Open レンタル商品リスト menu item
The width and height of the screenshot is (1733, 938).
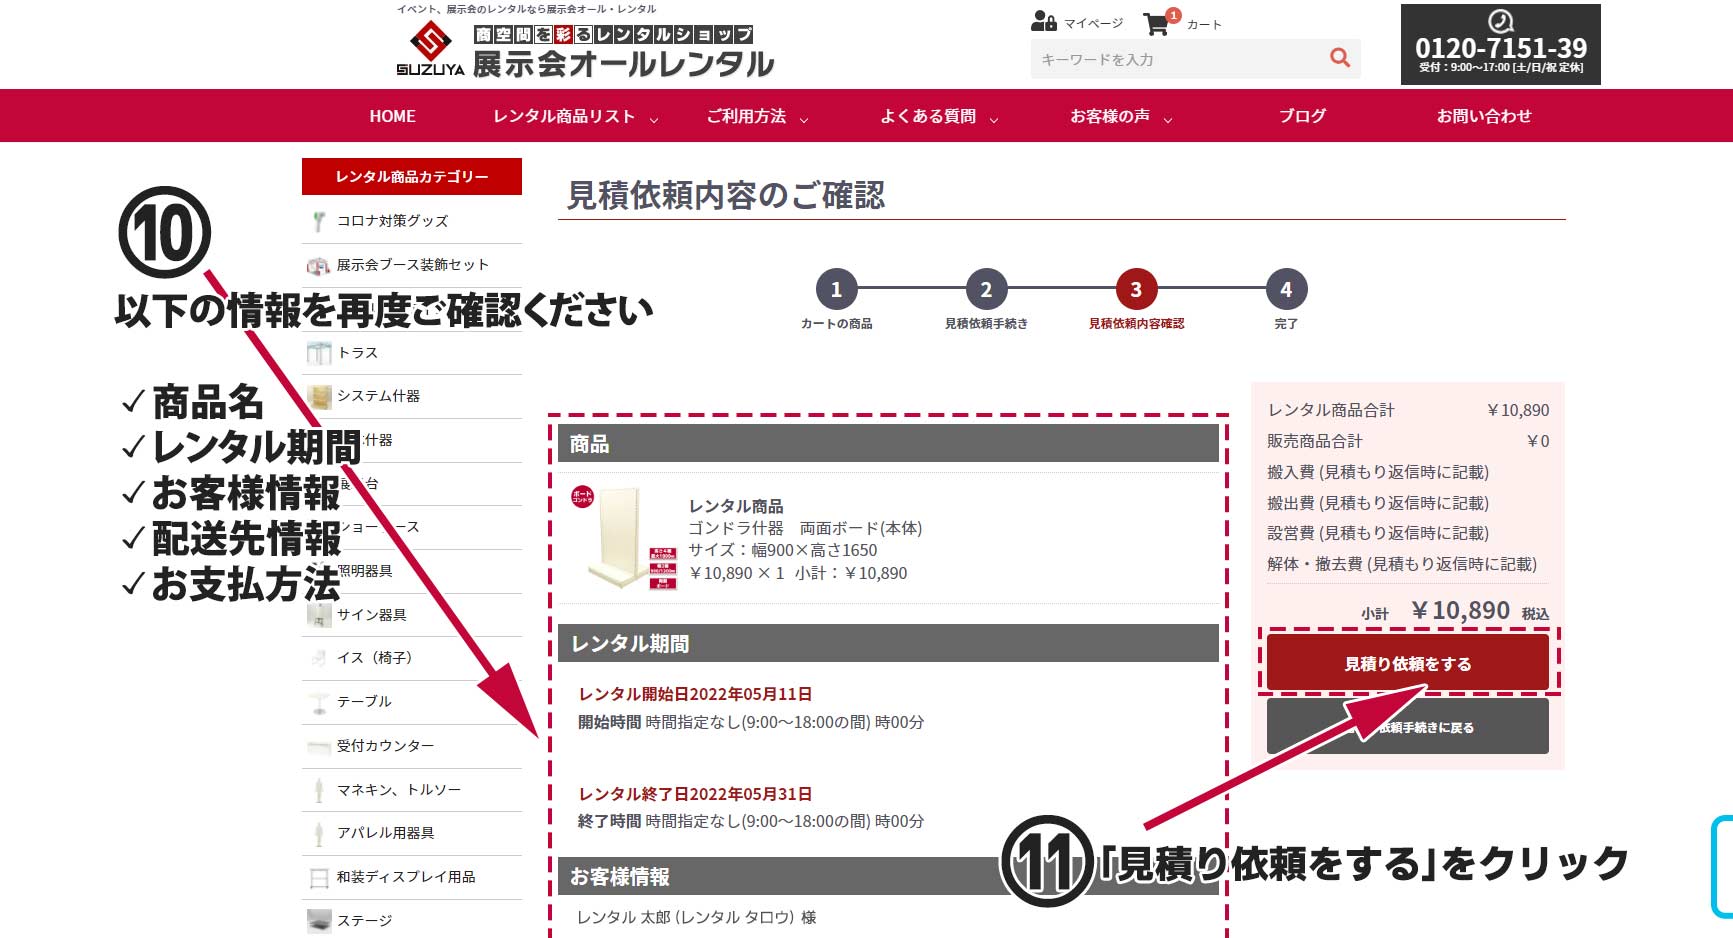pos(564,116)
